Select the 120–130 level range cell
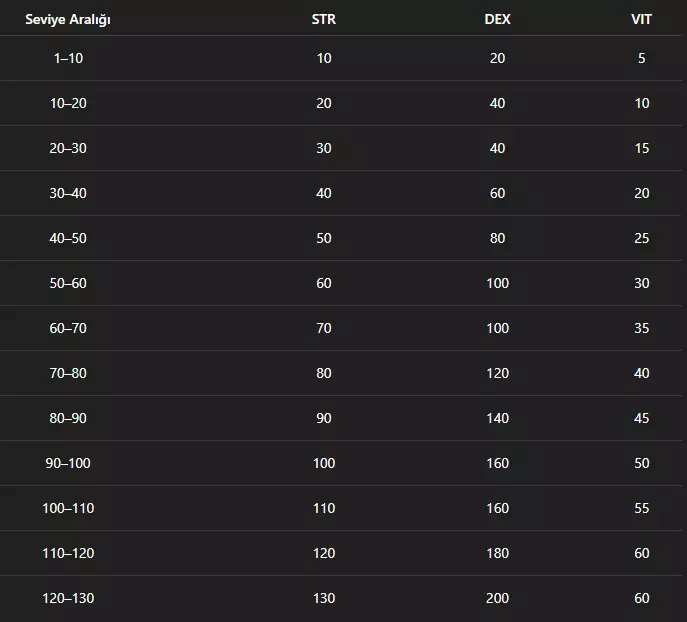Screen dimensions: 687x622 tap(68, 598)
